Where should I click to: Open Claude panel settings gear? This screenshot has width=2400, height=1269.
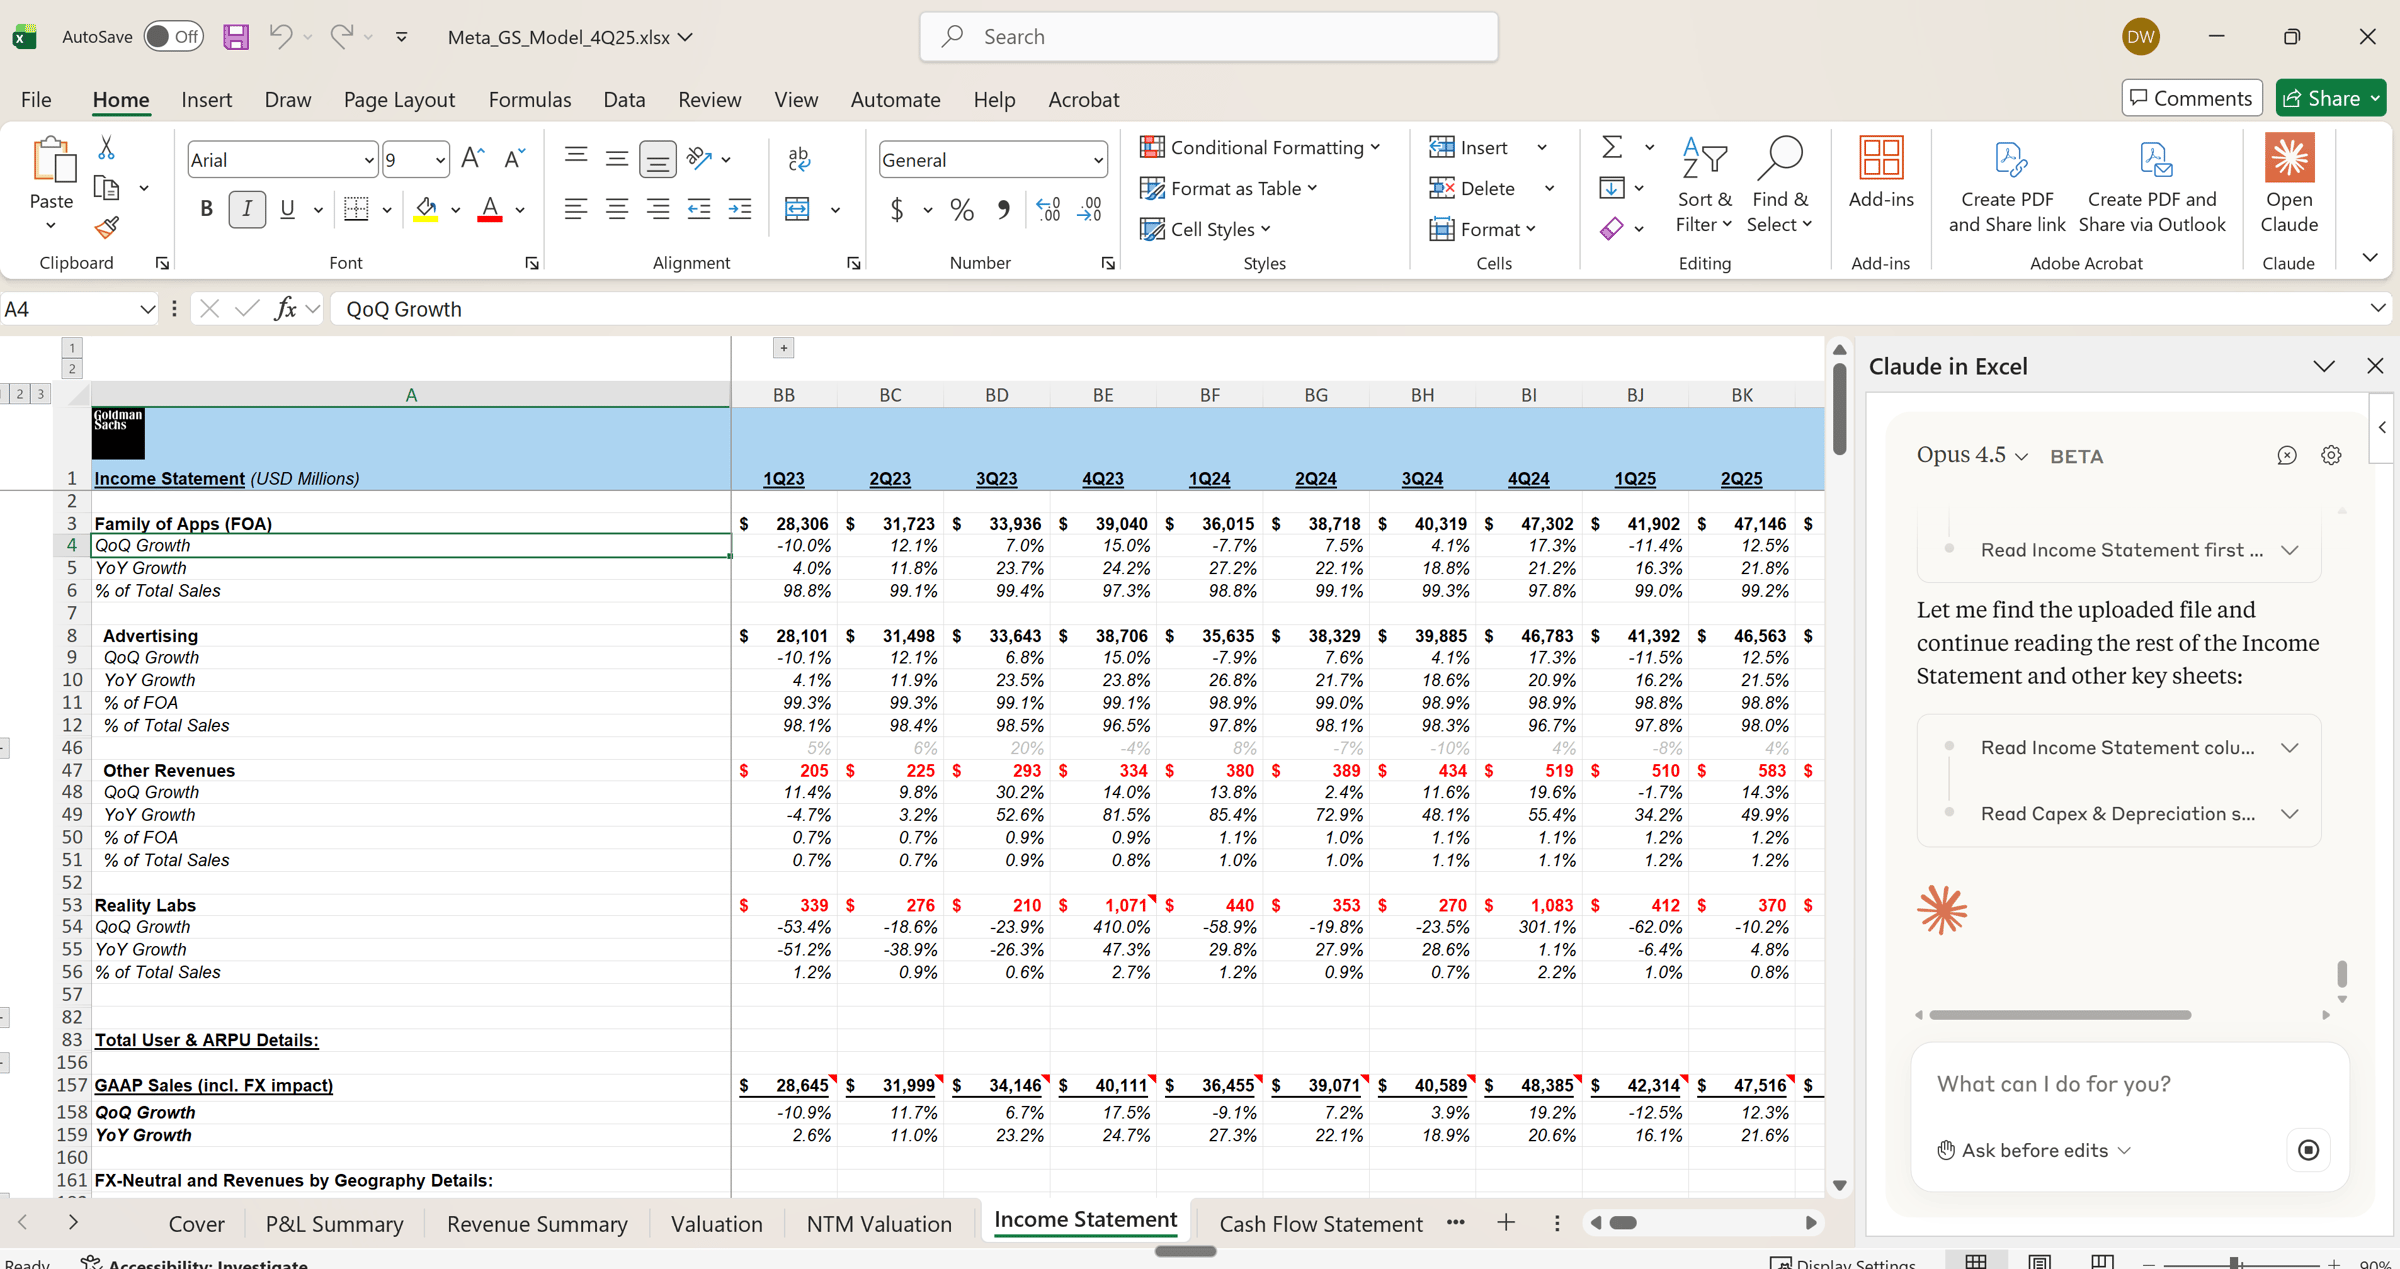[2331, 455]
